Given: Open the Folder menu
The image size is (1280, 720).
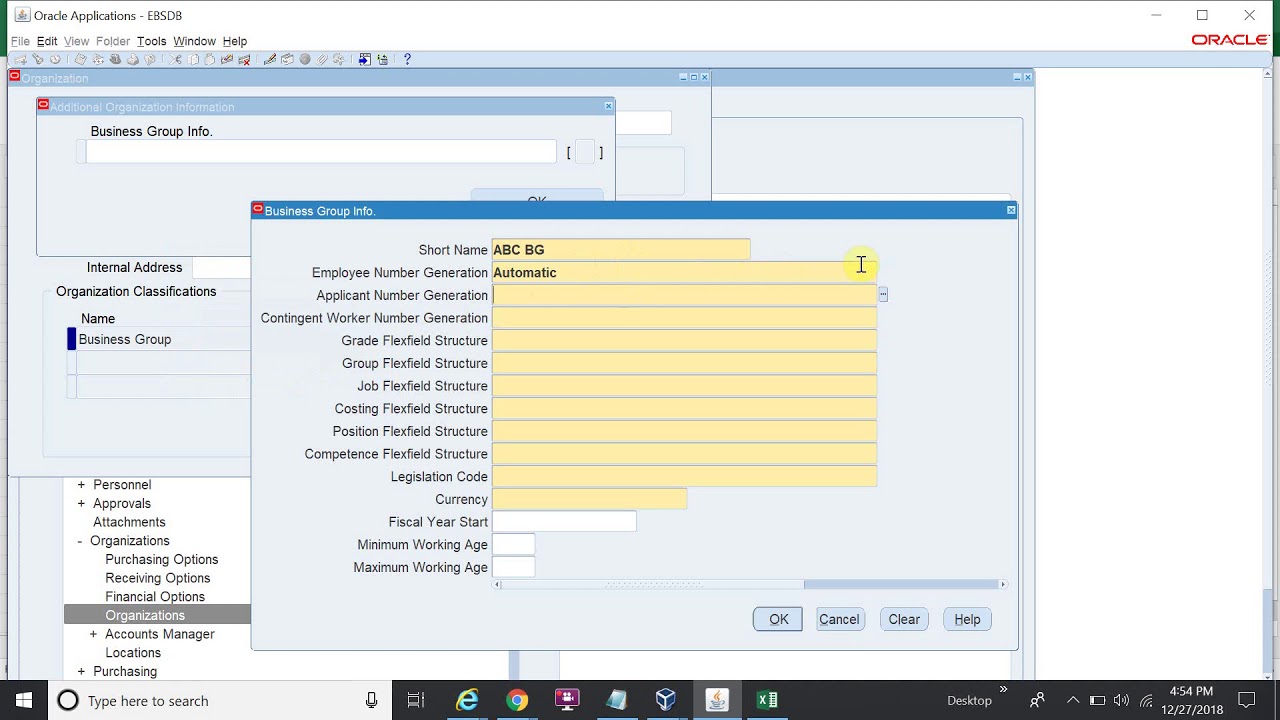Looking at the screenshot, I should pyautogui.click(x=113, y=41).
